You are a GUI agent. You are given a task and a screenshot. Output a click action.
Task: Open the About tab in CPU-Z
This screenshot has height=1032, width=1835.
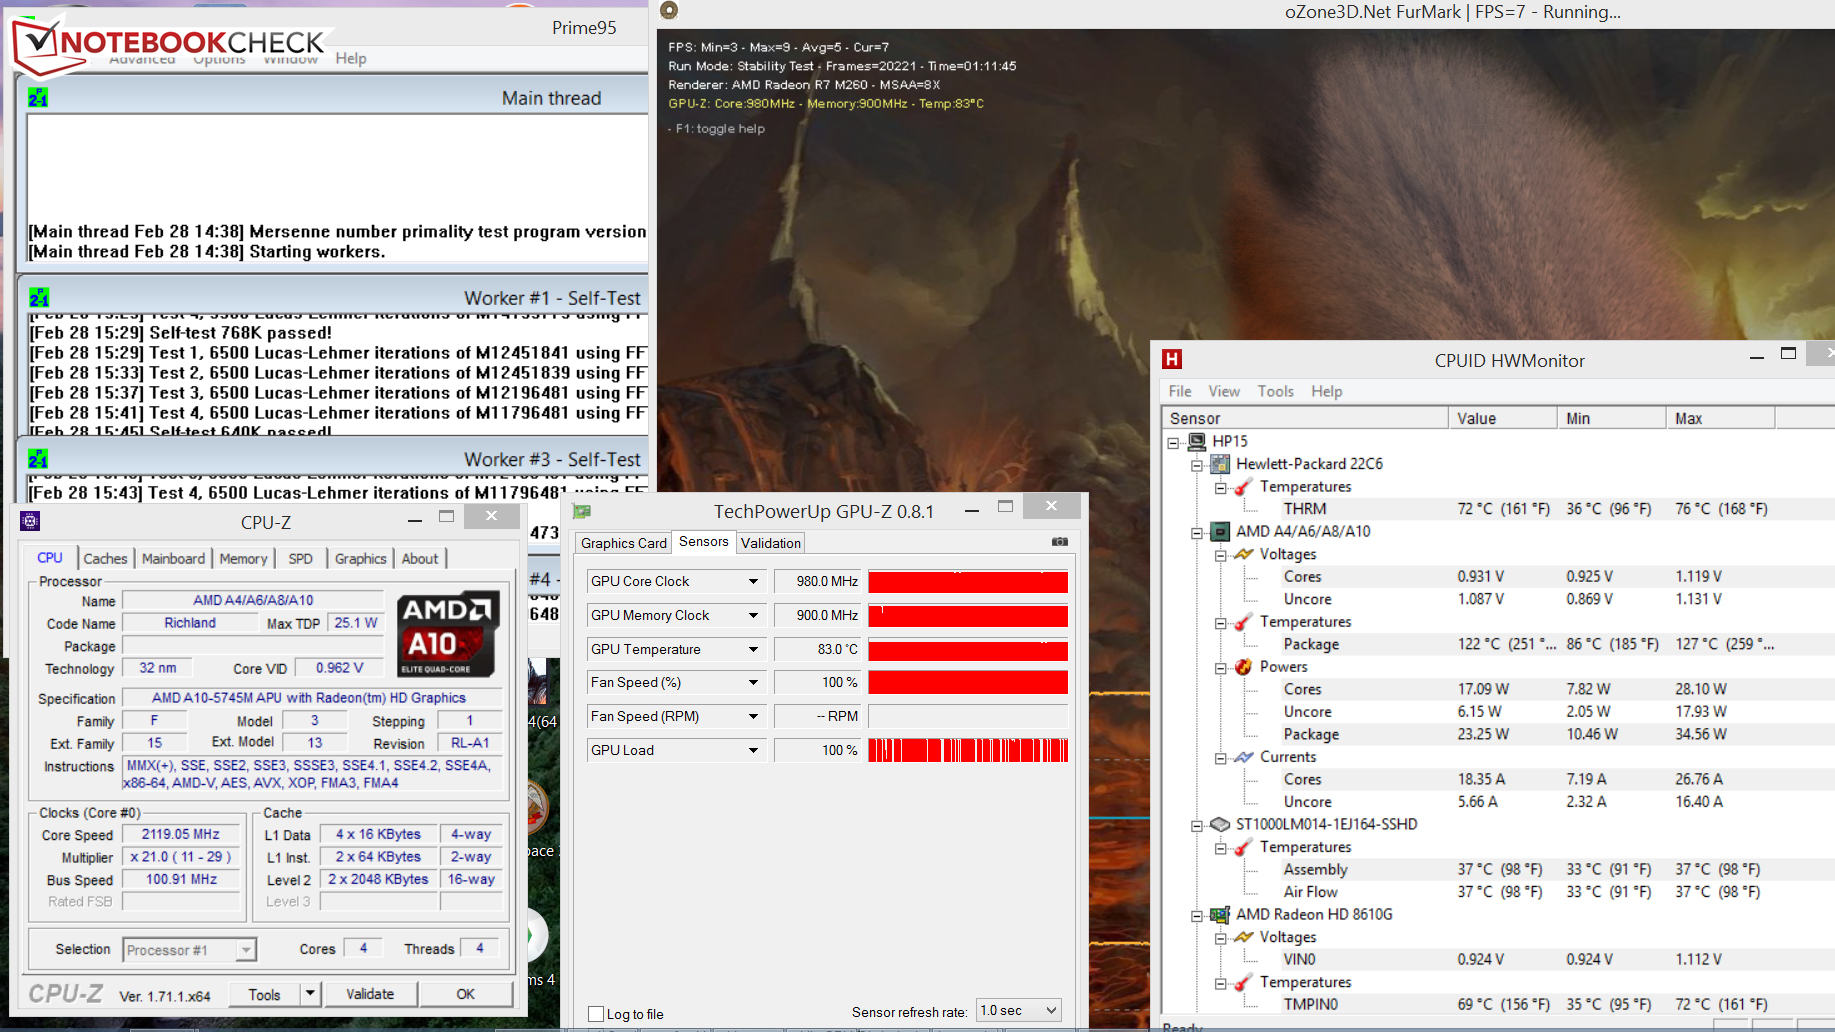pyautogui.click(x=420, y=558)
